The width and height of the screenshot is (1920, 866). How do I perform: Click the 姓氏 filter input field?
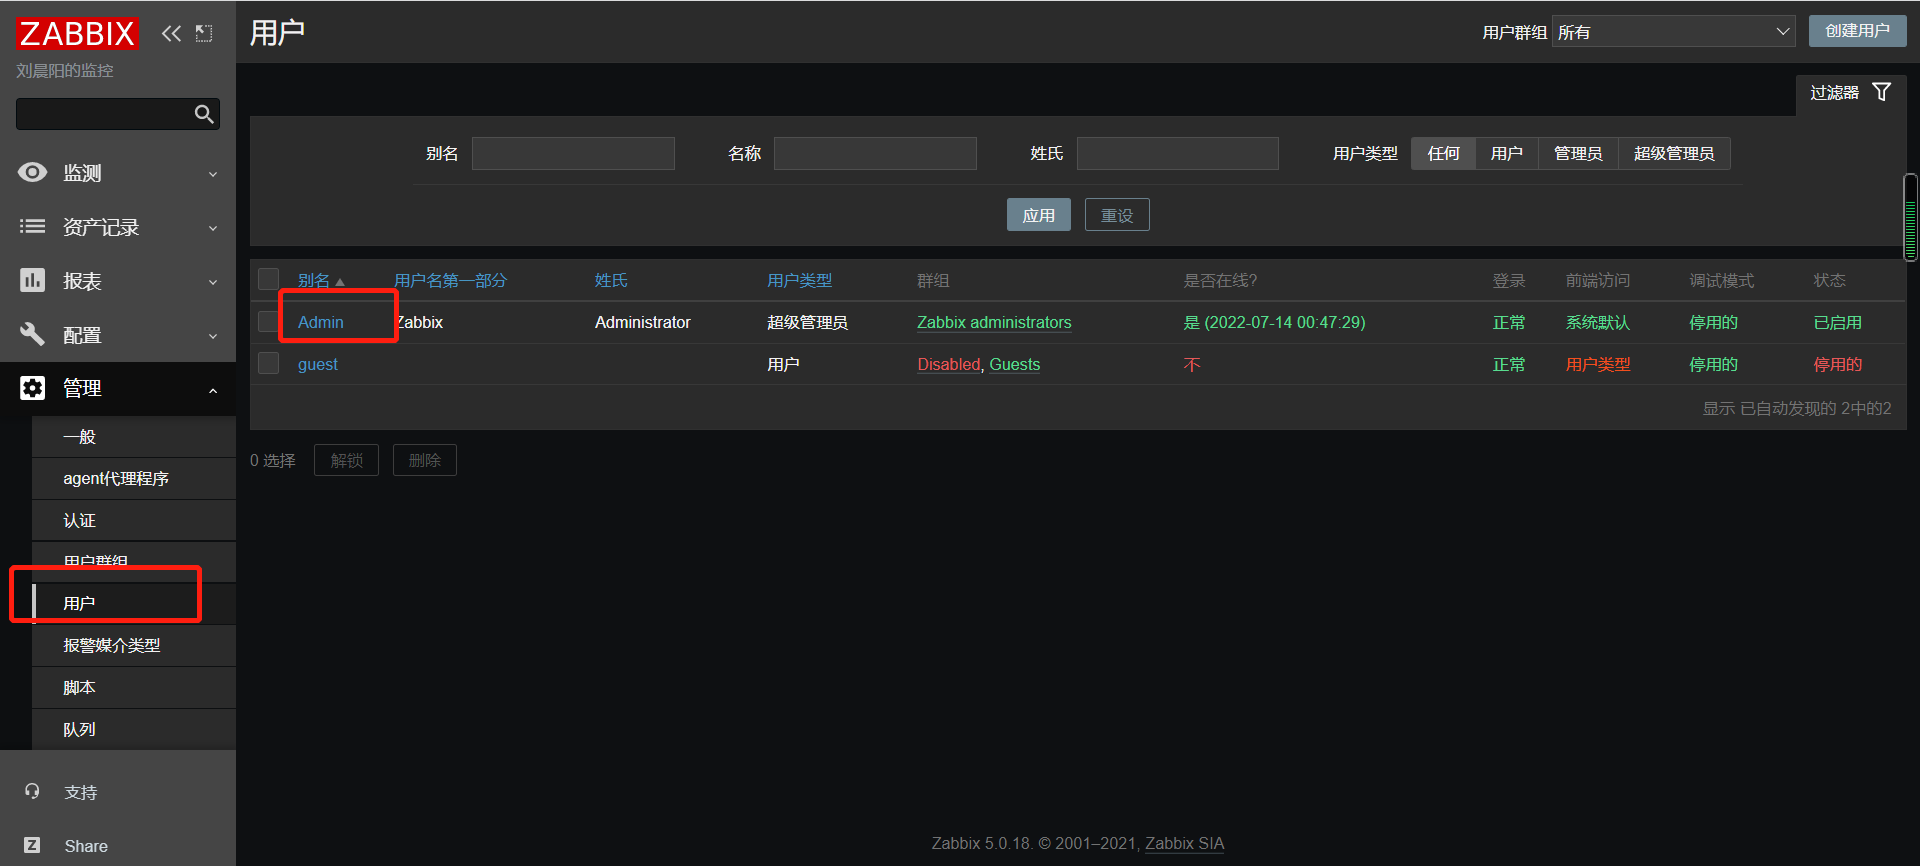1178,153
